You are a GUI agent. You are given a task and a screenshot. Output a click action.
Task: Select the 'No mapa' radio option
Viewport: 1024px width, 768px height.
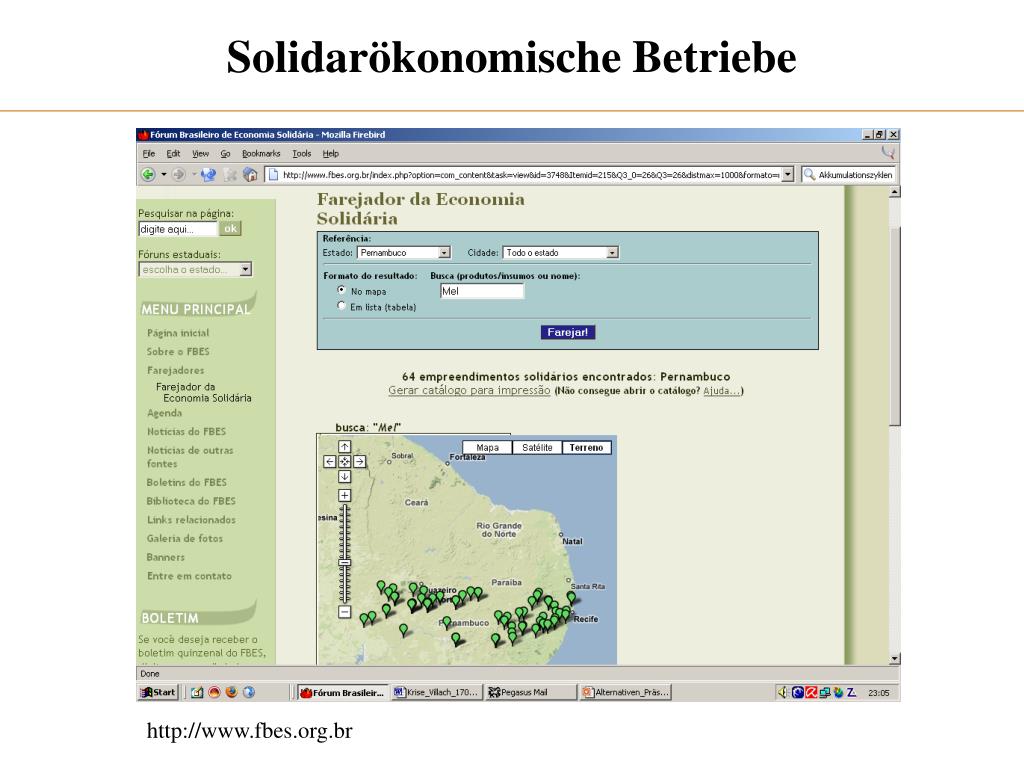point(342,290)
